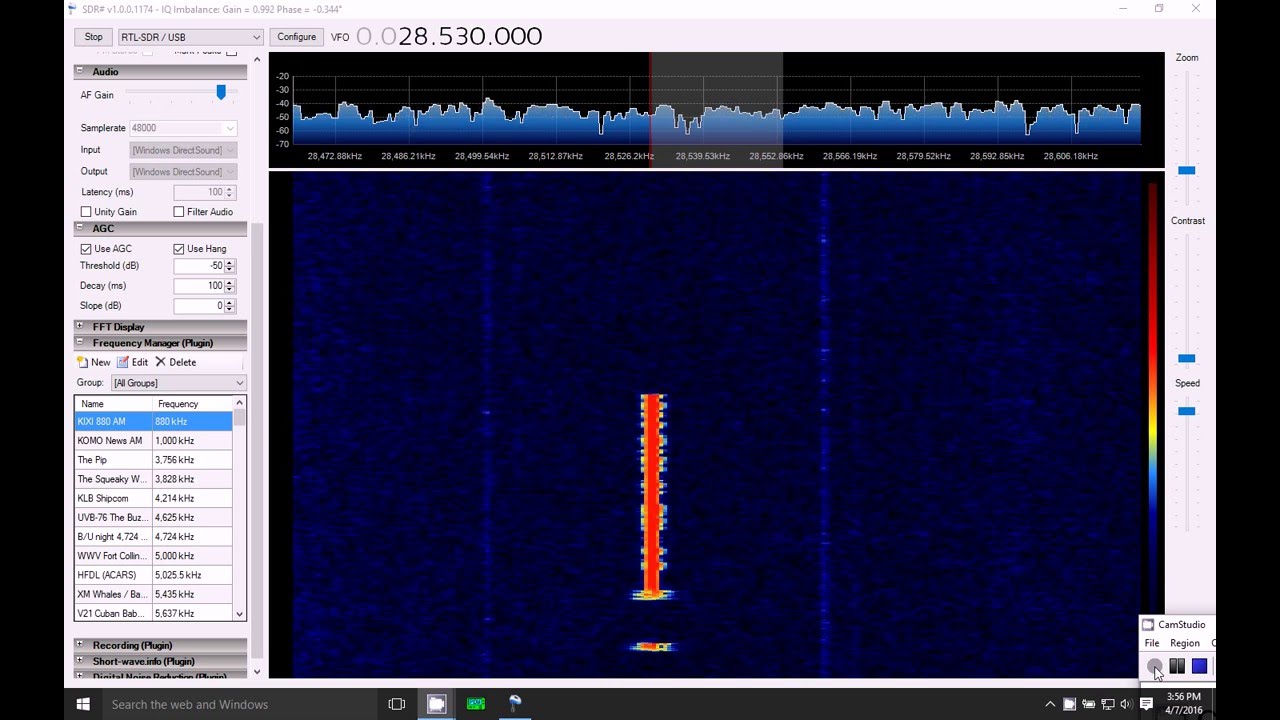1280x720 pixels.
Task: Click the Frequency column header
Action: point(193,404)
